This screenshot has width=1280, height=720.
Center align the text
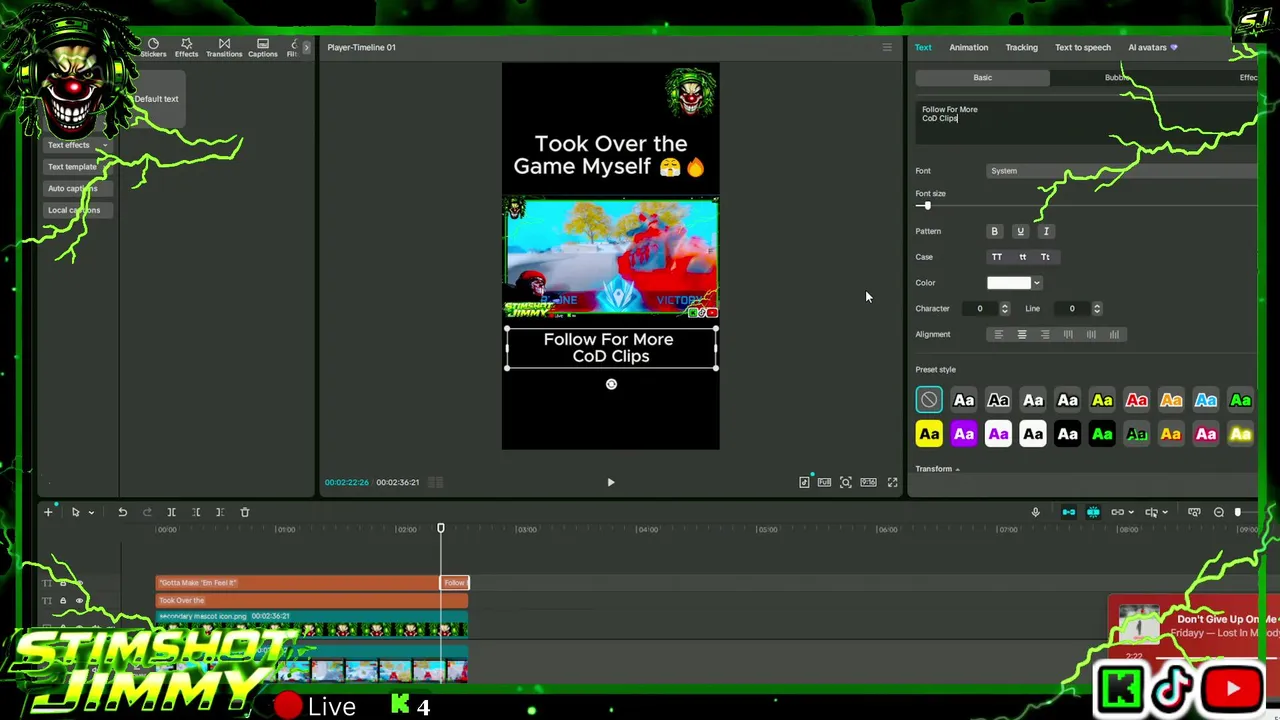[x=1021, y=334]
